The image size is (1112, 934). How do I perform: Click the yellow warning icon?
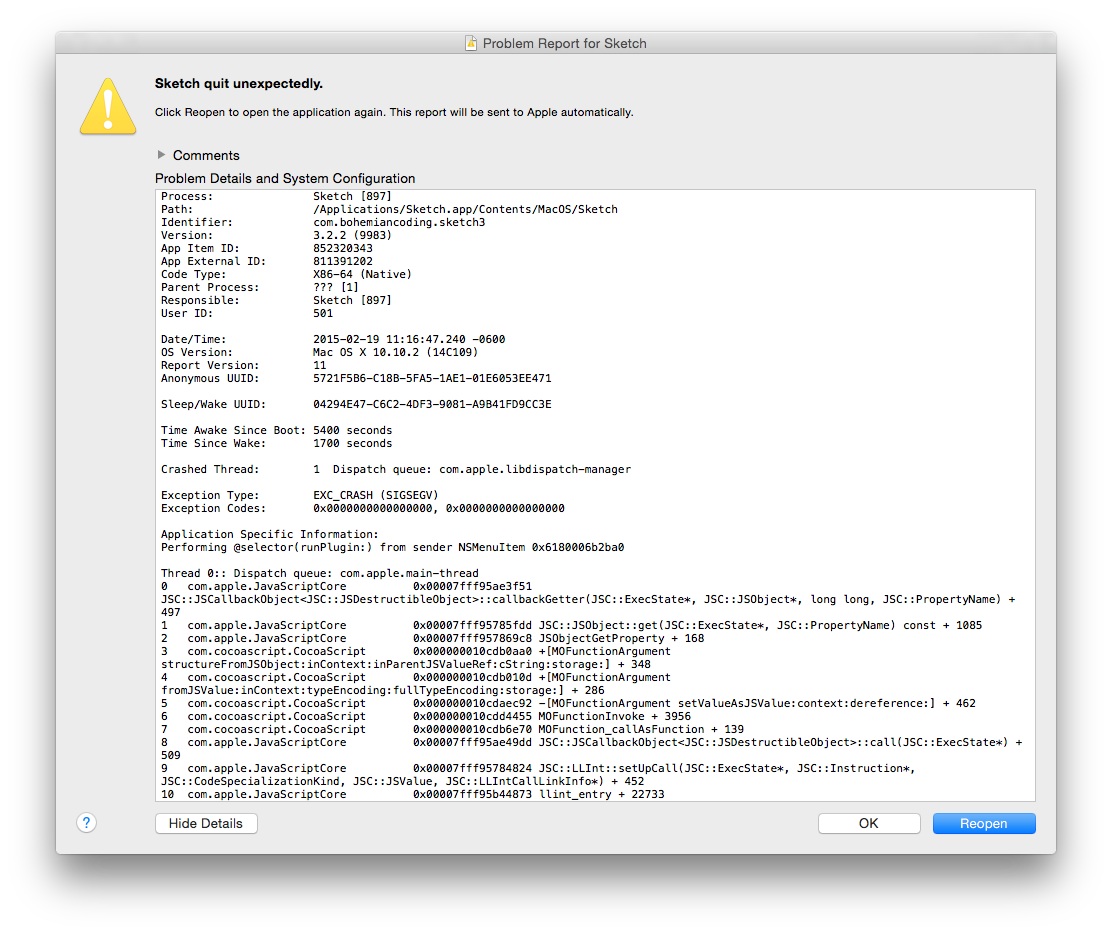108,106
